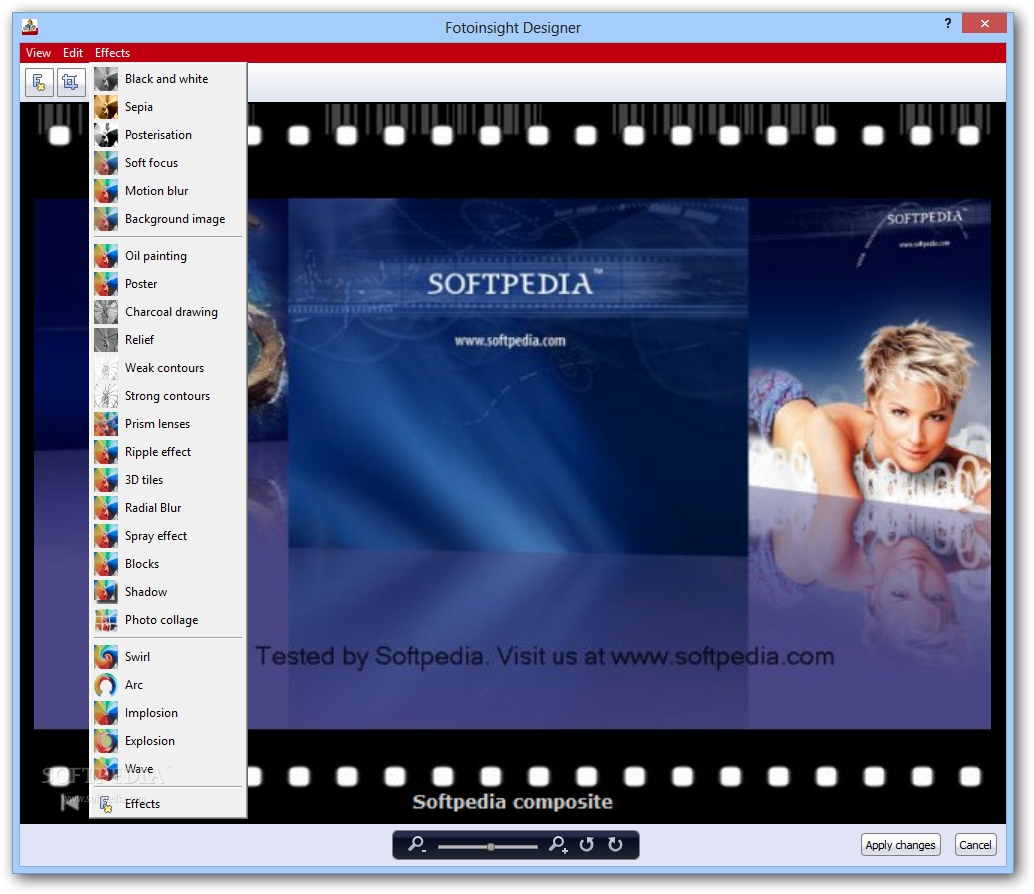Zoom out with the magnifier minus icon

point(416,845)
